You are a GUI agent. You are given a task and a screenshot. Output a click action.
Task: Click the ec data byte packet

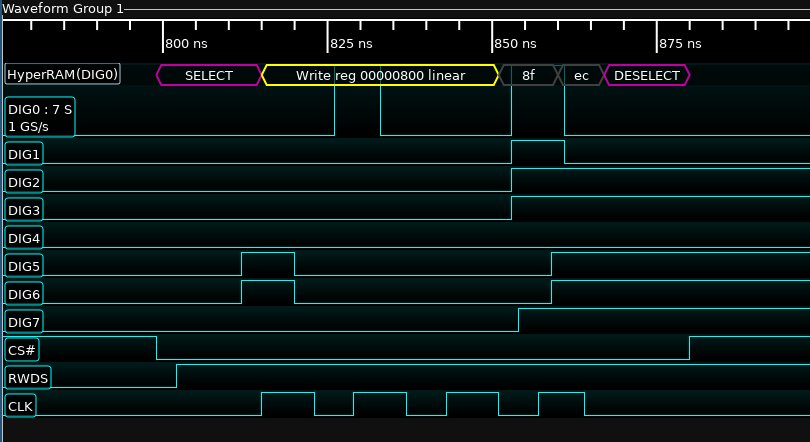coord(581,75)
